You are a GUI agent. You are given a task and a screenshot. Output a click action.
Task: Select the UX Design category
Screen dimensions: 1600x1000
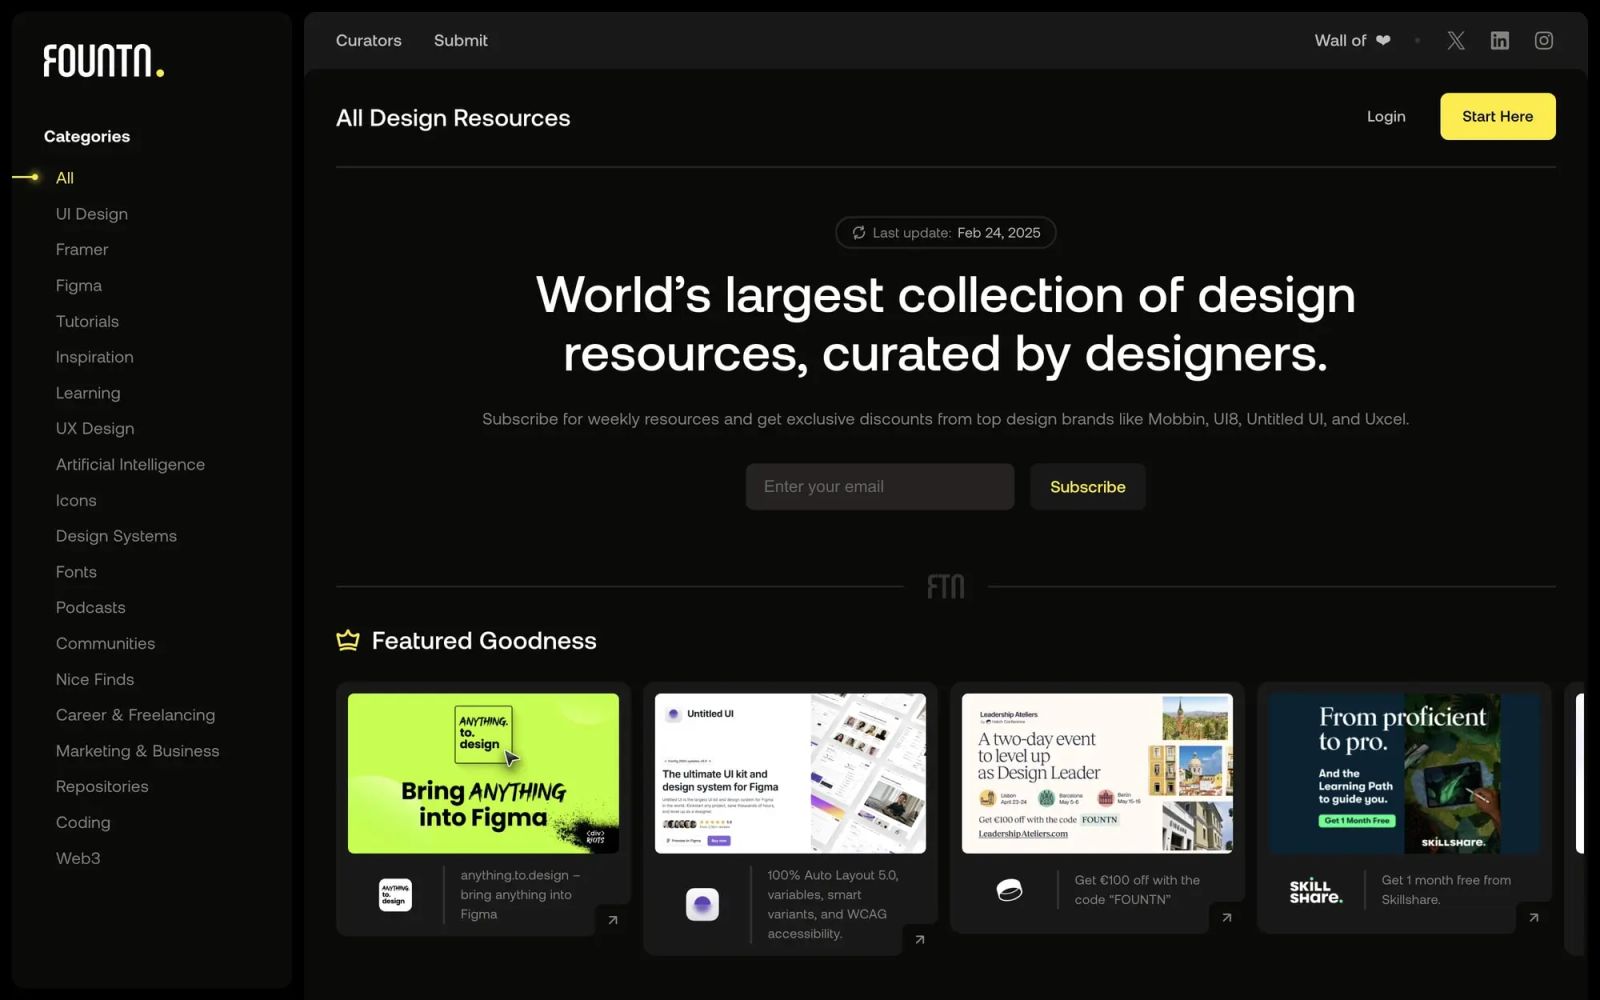pyautogui.click(x=95, y=429)
